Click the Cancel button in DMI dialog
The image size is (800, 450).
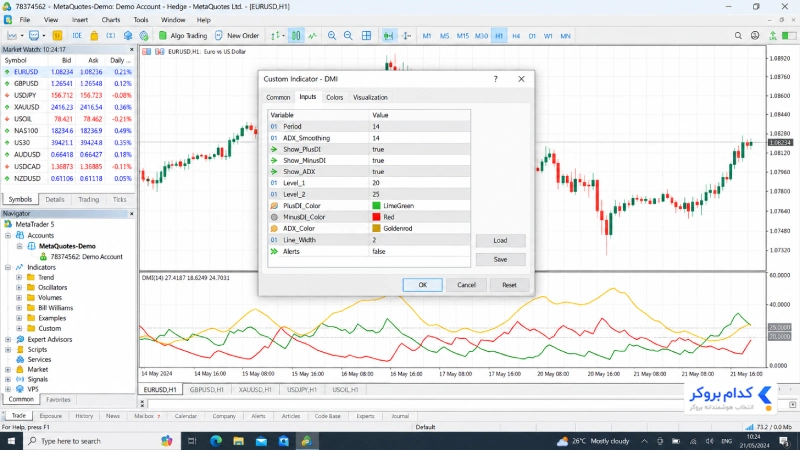pos(466,285)
